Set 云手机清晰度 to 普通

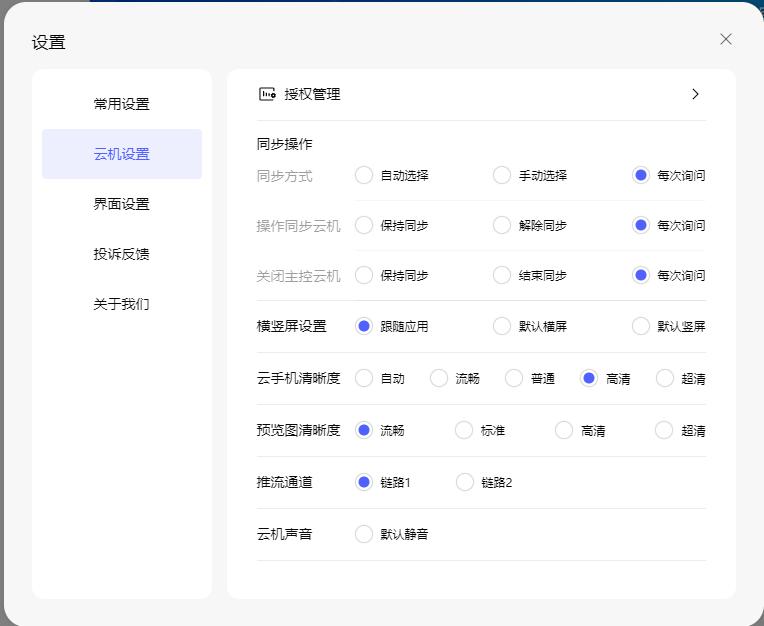[514, 378]
